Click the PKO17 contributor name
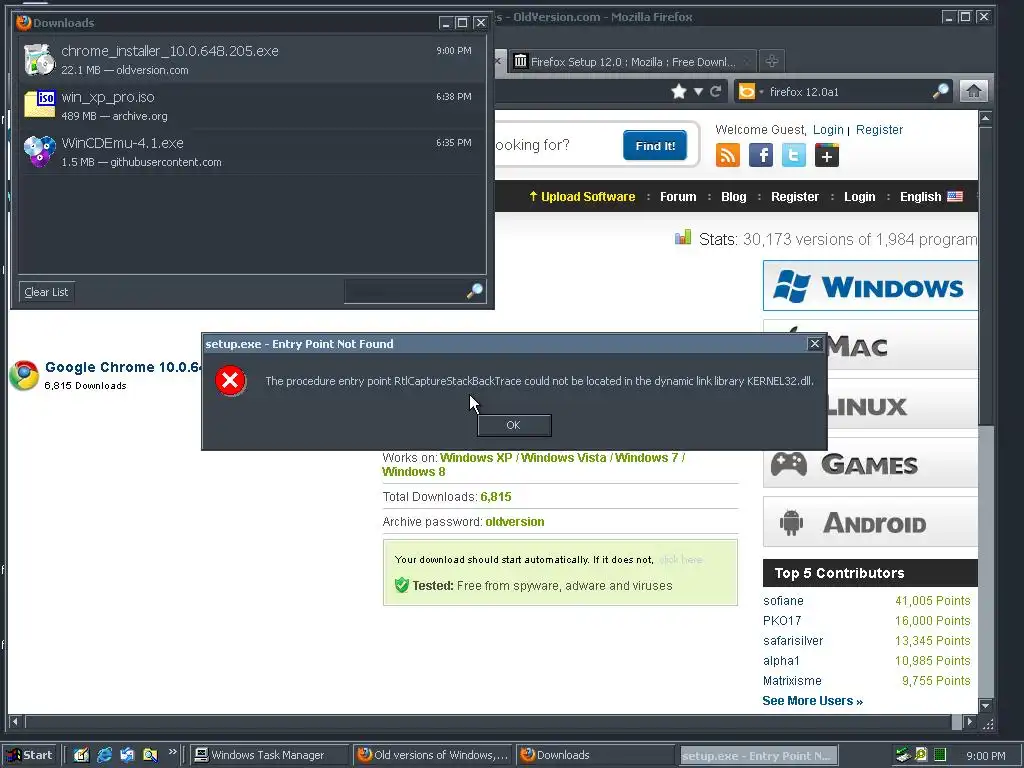Screen dimensions: 1024x768 tap(782, 620)
